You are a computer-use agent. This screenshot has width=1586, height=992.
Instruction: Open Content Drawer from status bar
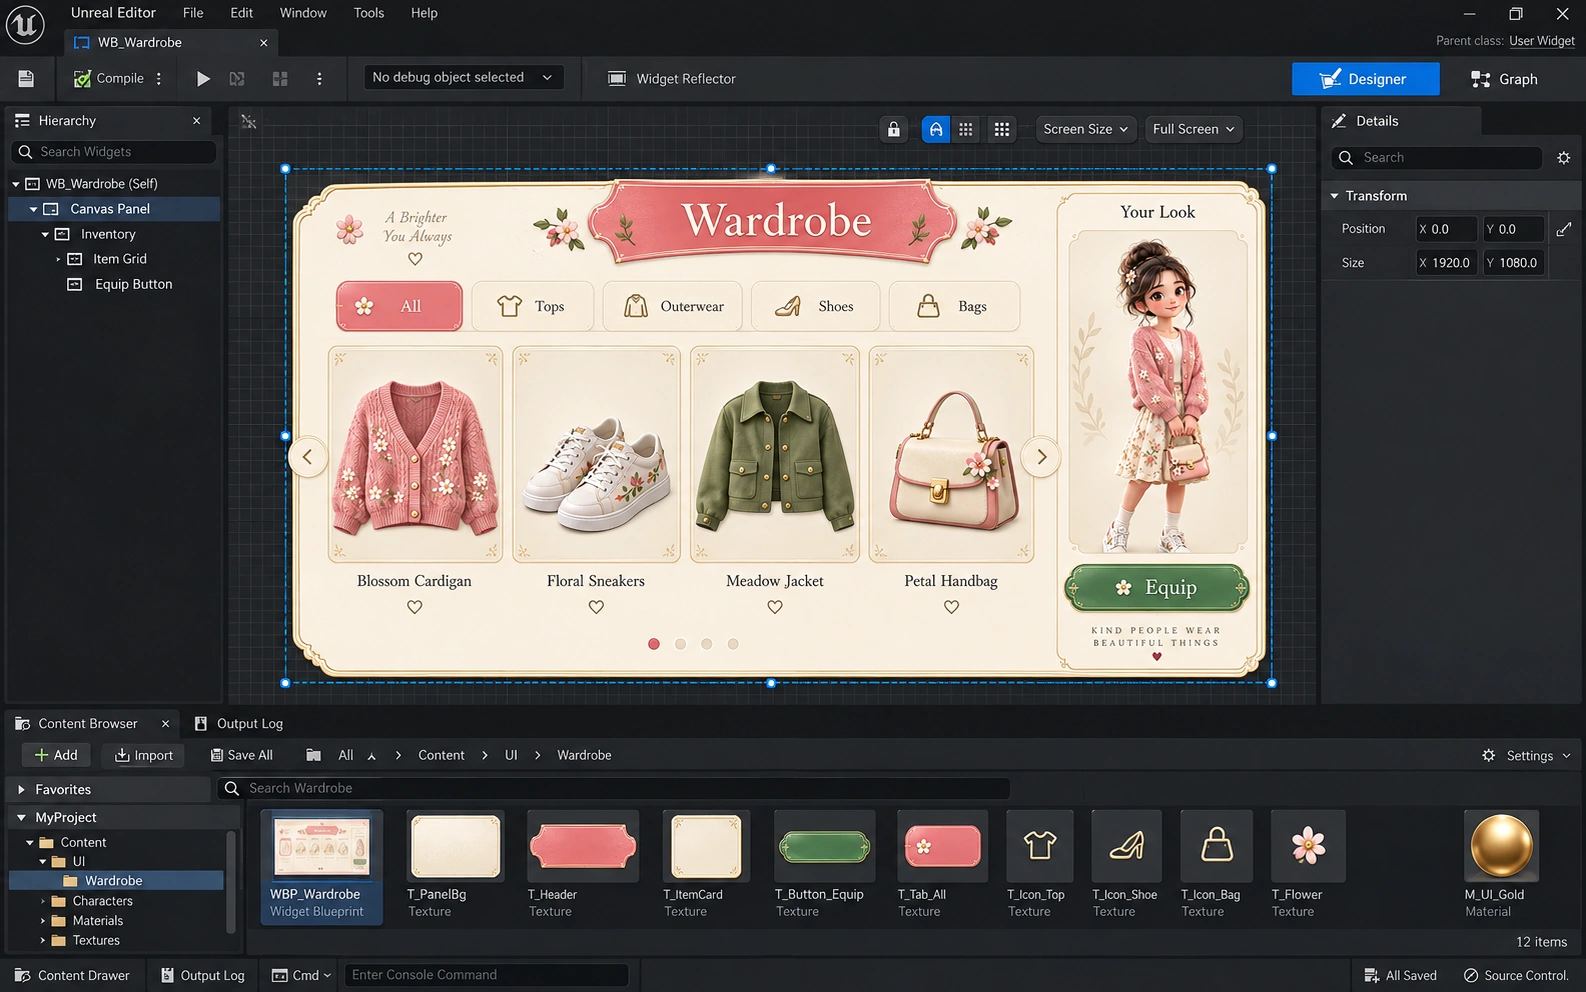72,975
